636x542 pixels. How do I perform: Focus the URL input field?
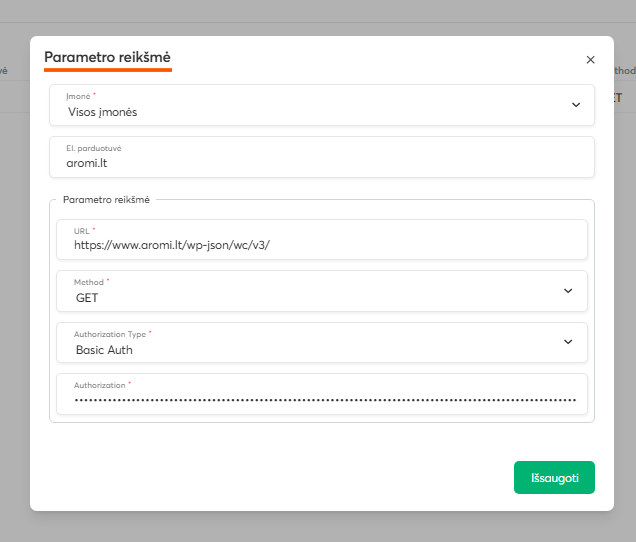[x=320, y=245]
